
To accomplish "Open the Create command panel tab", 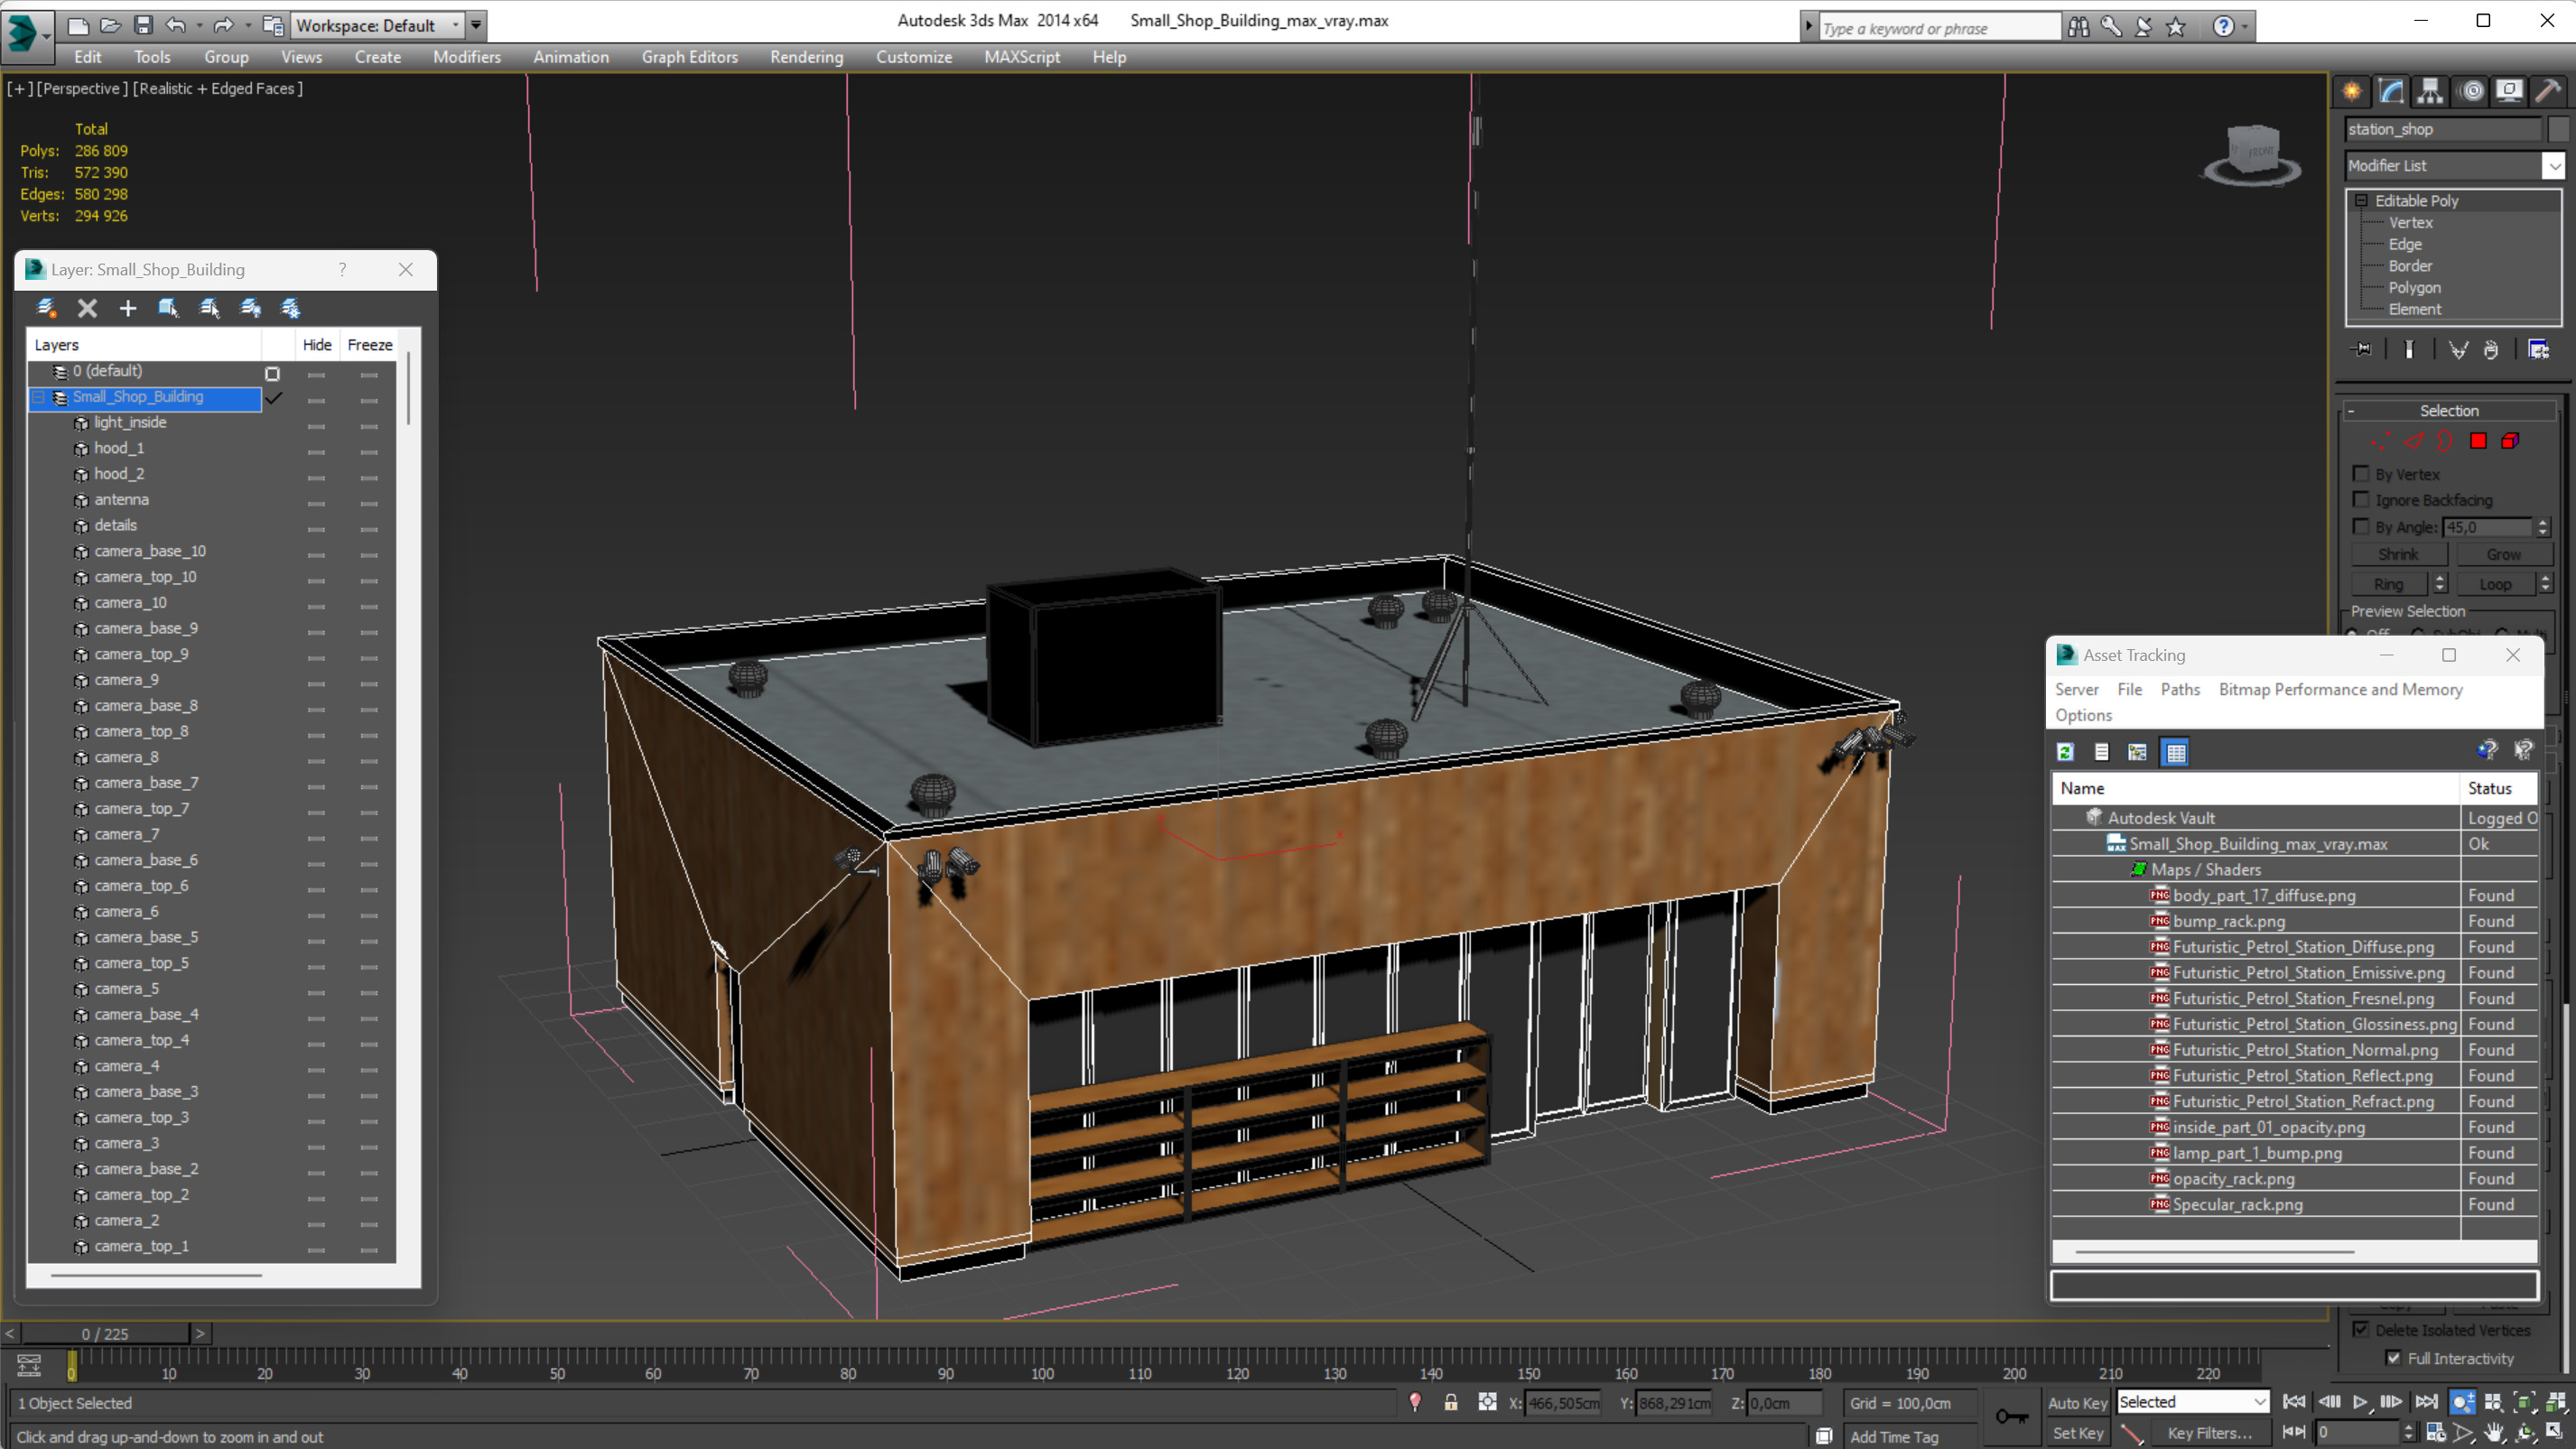I will tap(2352, 92).
